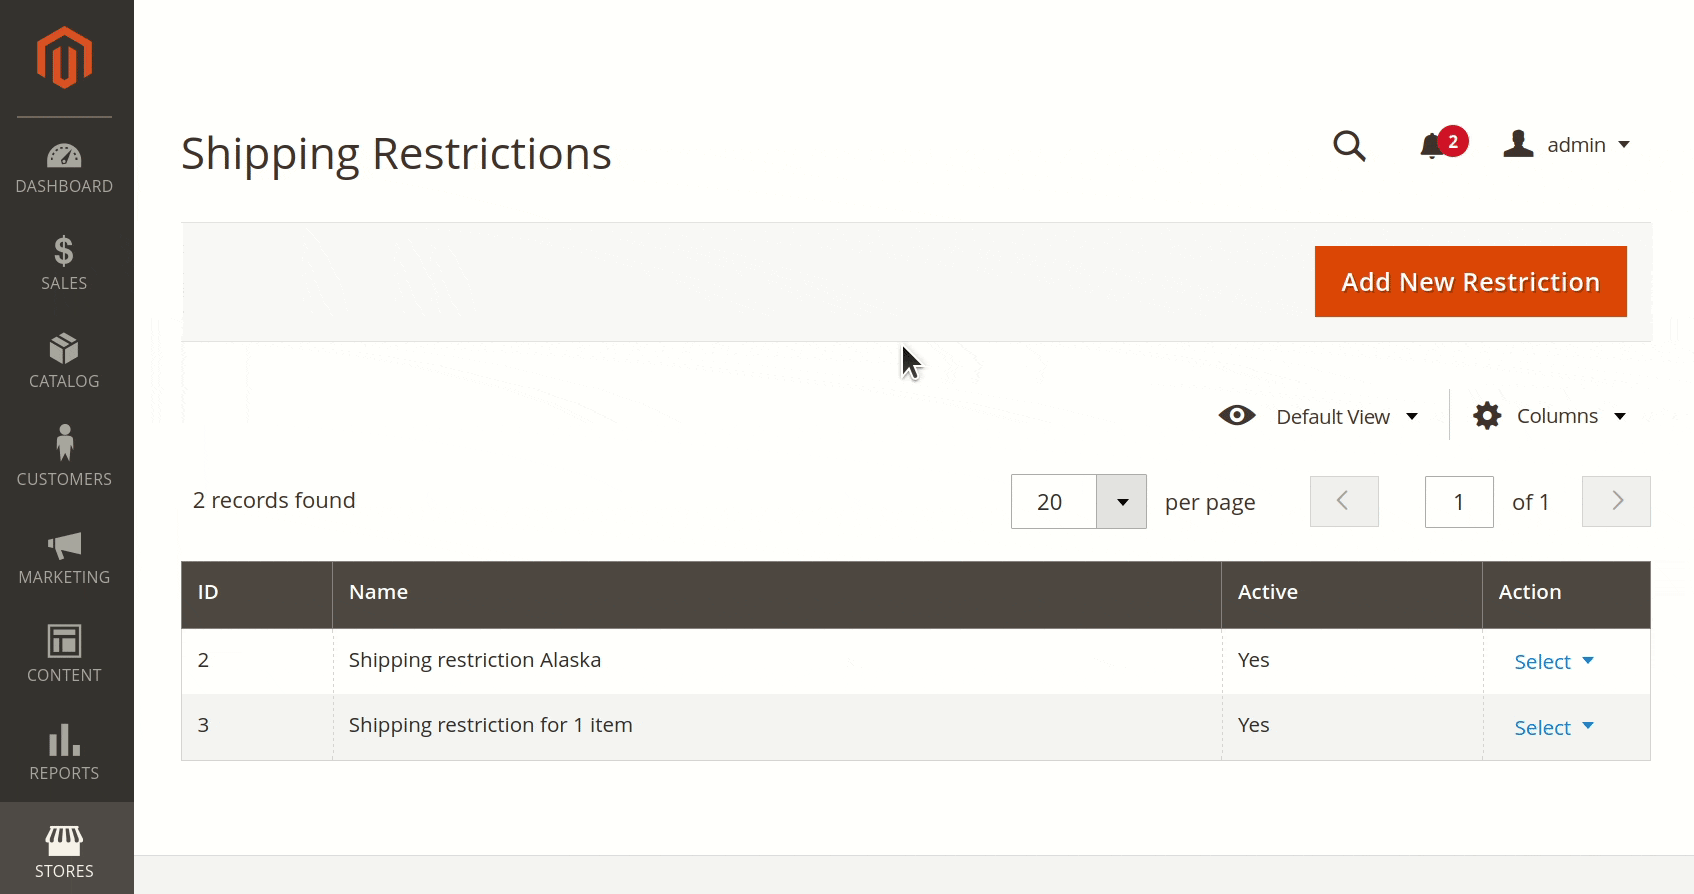This screenshot has width=1694, height=894.
Task: Click the '2 records found' text
Action: [274, 500]
